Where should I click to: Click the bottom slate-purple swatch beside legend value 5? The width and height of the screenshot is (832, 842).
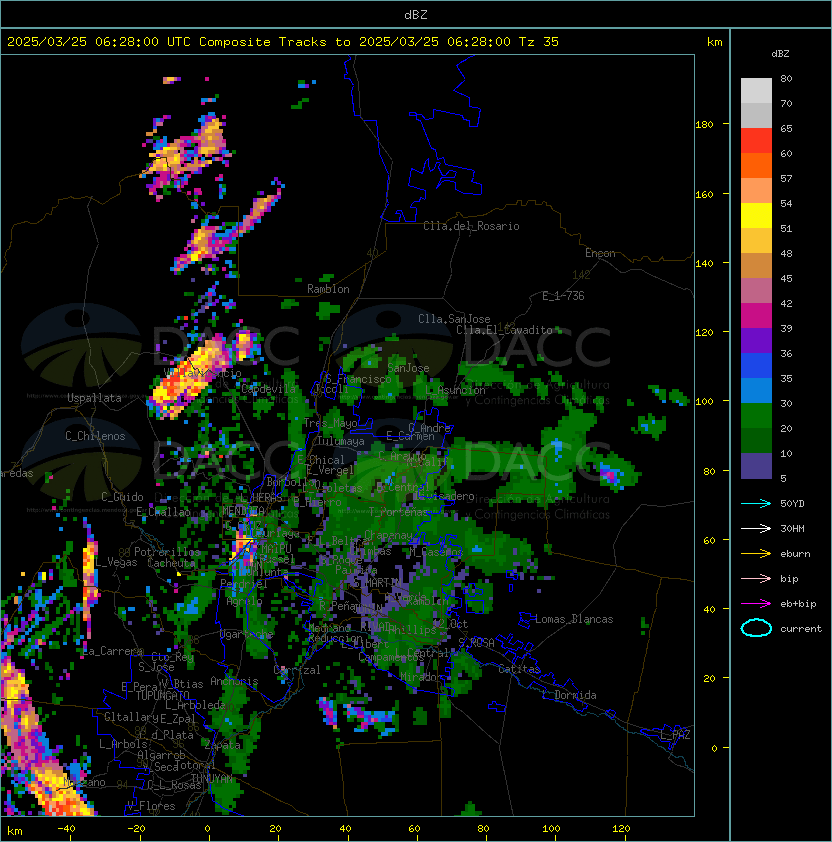pos(756,466)
